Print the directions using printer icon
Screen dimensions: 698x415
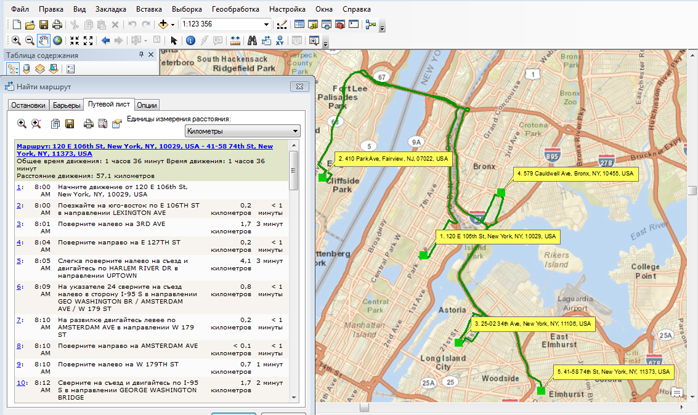click(x=87, y=124)
